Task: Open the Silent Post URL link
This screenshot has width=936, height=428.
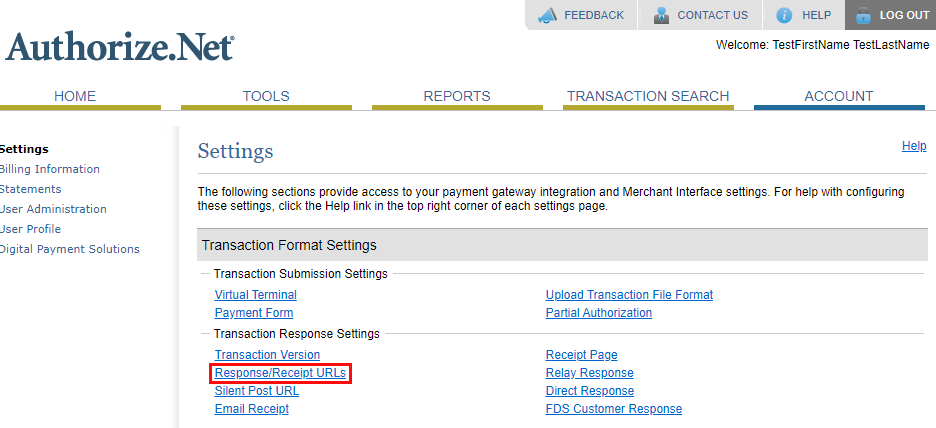Action: pos(257,391)
